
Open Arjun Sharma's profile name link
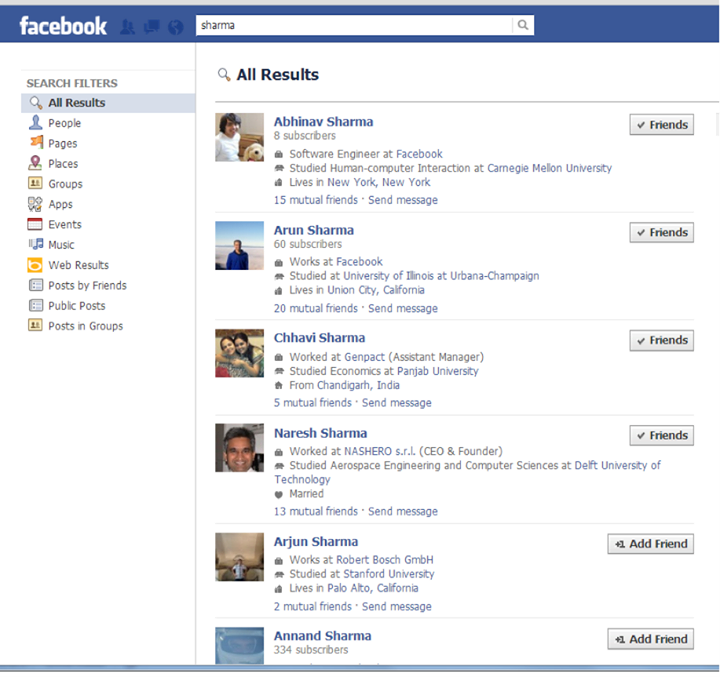315,542
